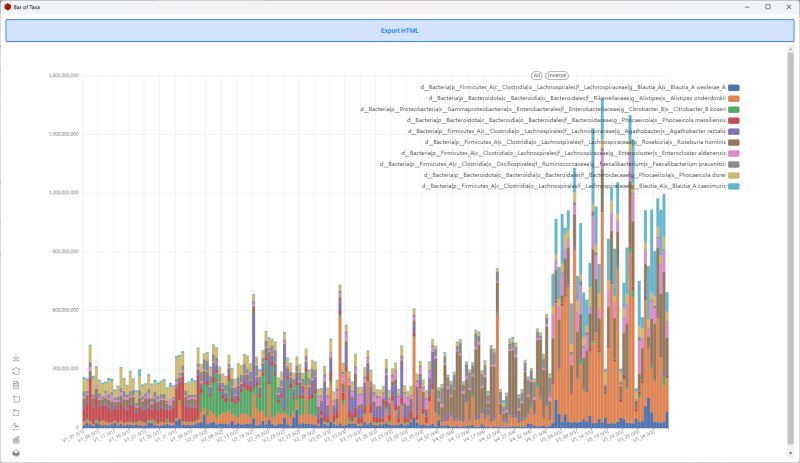This screenshot has height=463, width=800.
Task: Toggle Phocaeicola massiliensis legend series
Action: tap(573, 120)
